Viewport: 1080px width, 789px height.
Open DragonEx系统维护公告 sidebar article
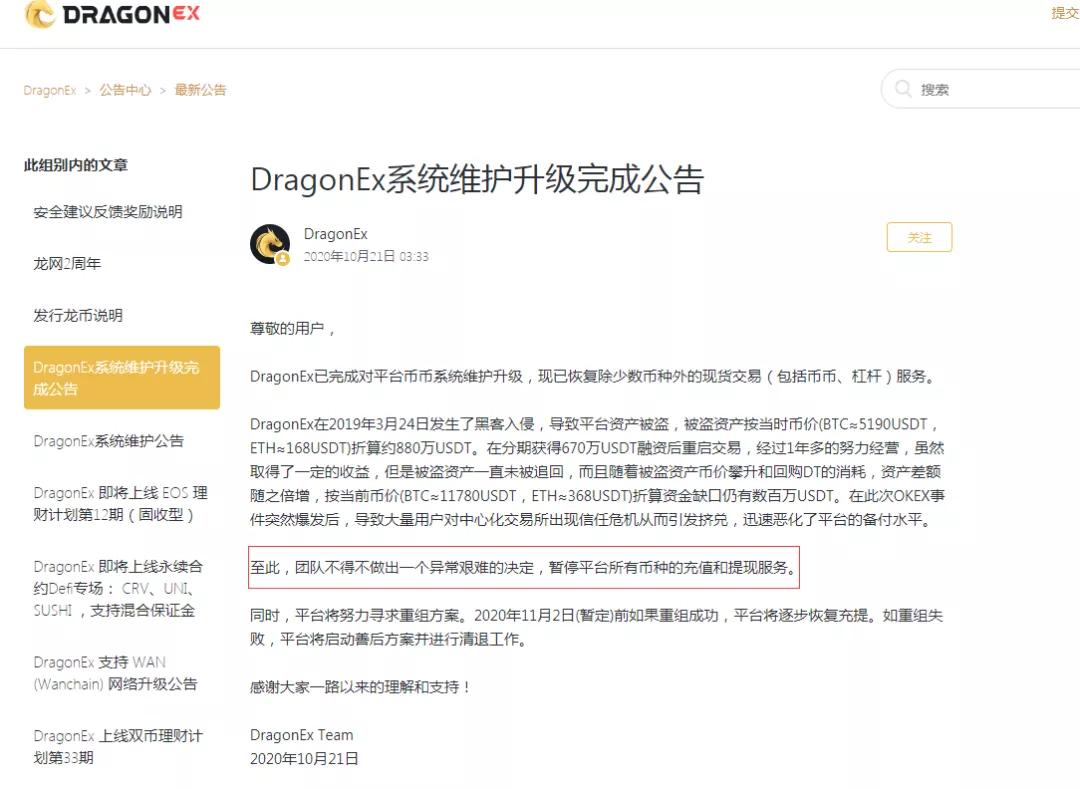(109, 441)
